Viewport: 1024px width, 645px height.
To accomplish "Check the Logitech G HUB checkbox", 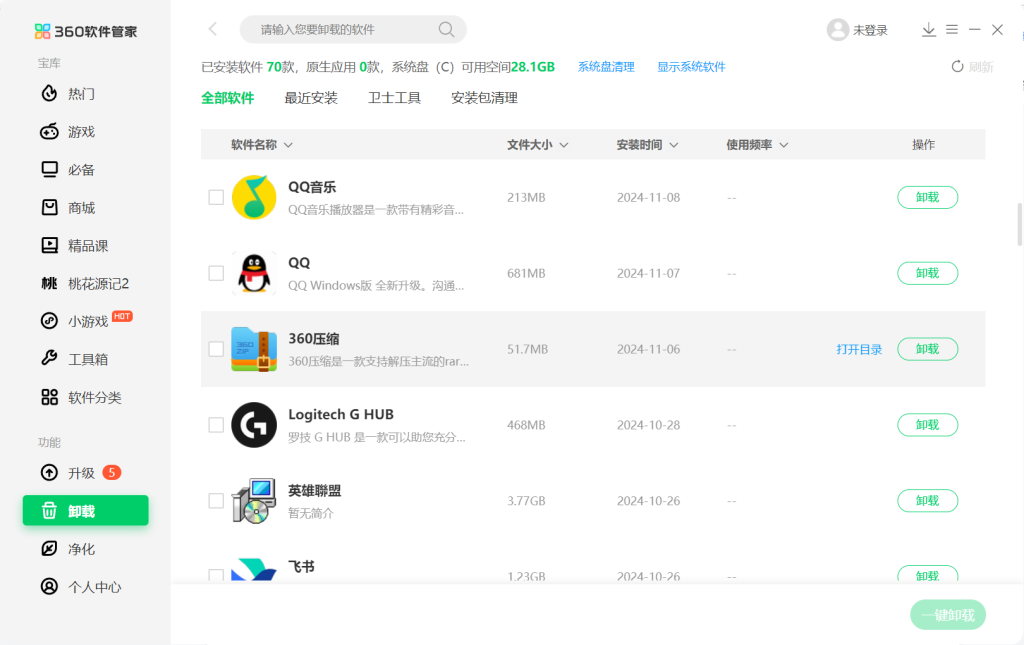I will (x=216, y=425).
